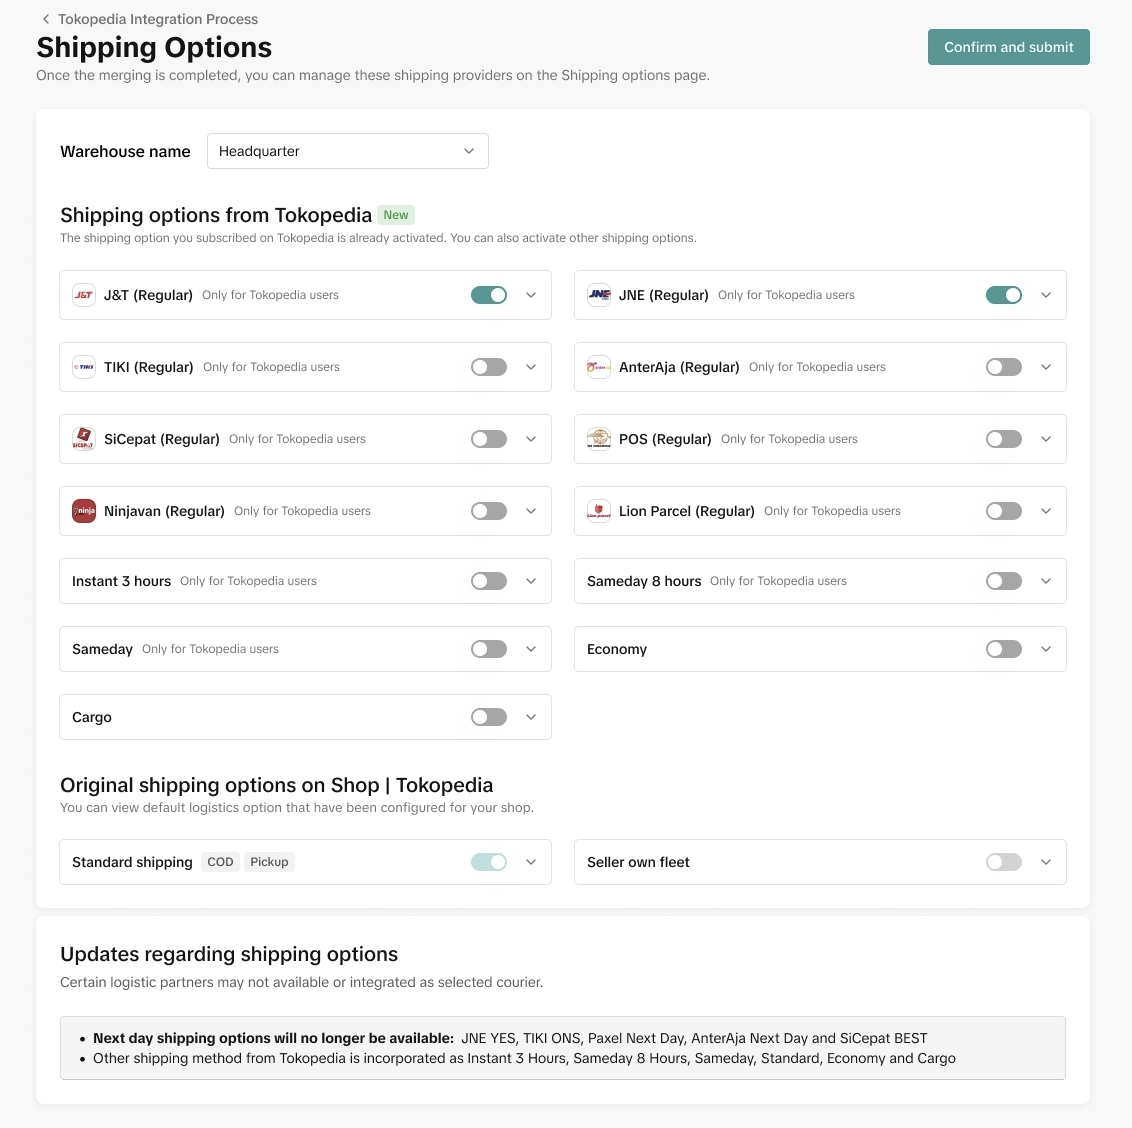1132x1128 pixels.
Task: Click the J&T courier logo icon
Action: click(84, 295)
